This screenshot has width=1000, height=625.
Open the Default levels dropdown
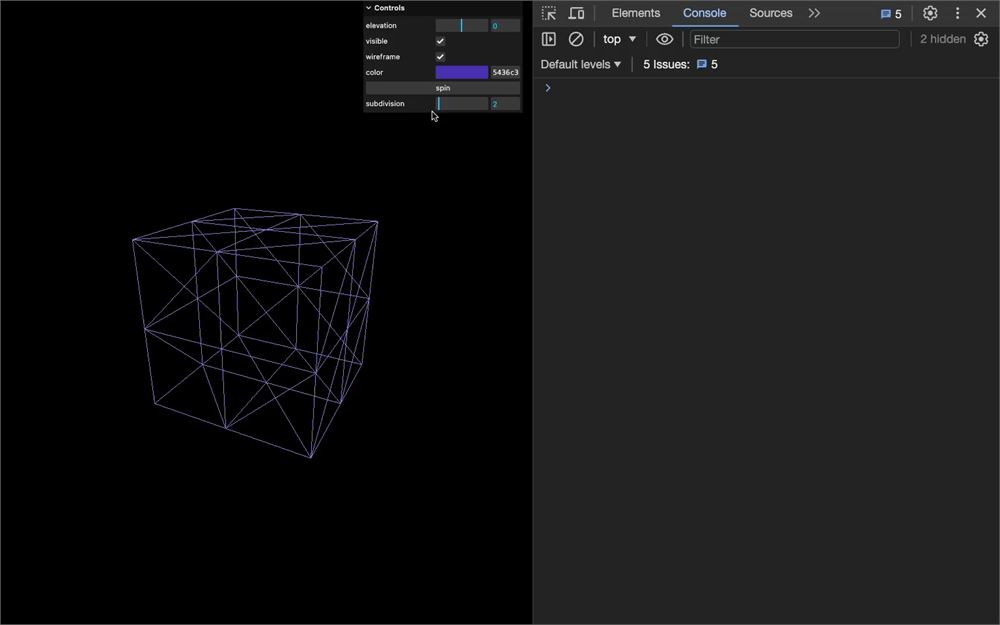580,64
